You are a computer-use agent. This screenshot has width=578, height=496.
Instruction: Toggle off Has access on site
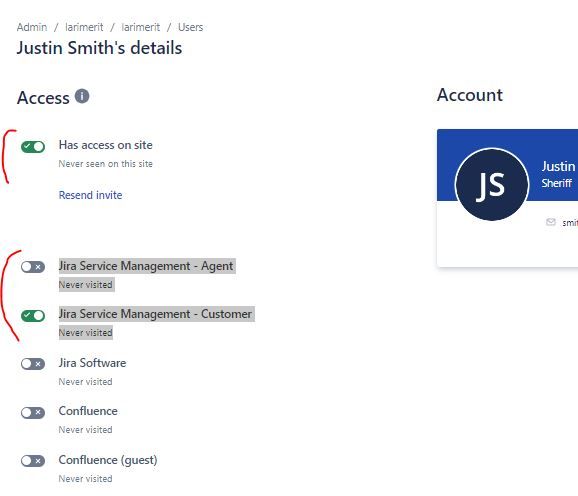(x=33, y=147)
